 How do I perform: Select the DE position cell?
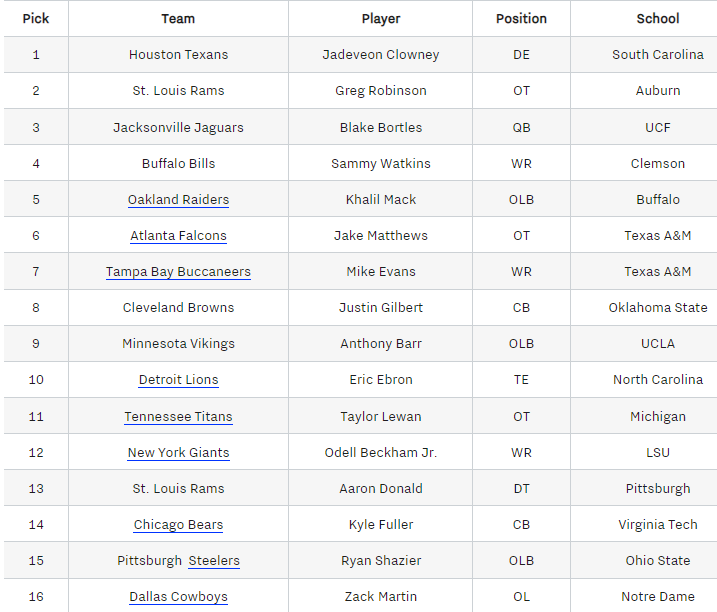pos(521,54)
